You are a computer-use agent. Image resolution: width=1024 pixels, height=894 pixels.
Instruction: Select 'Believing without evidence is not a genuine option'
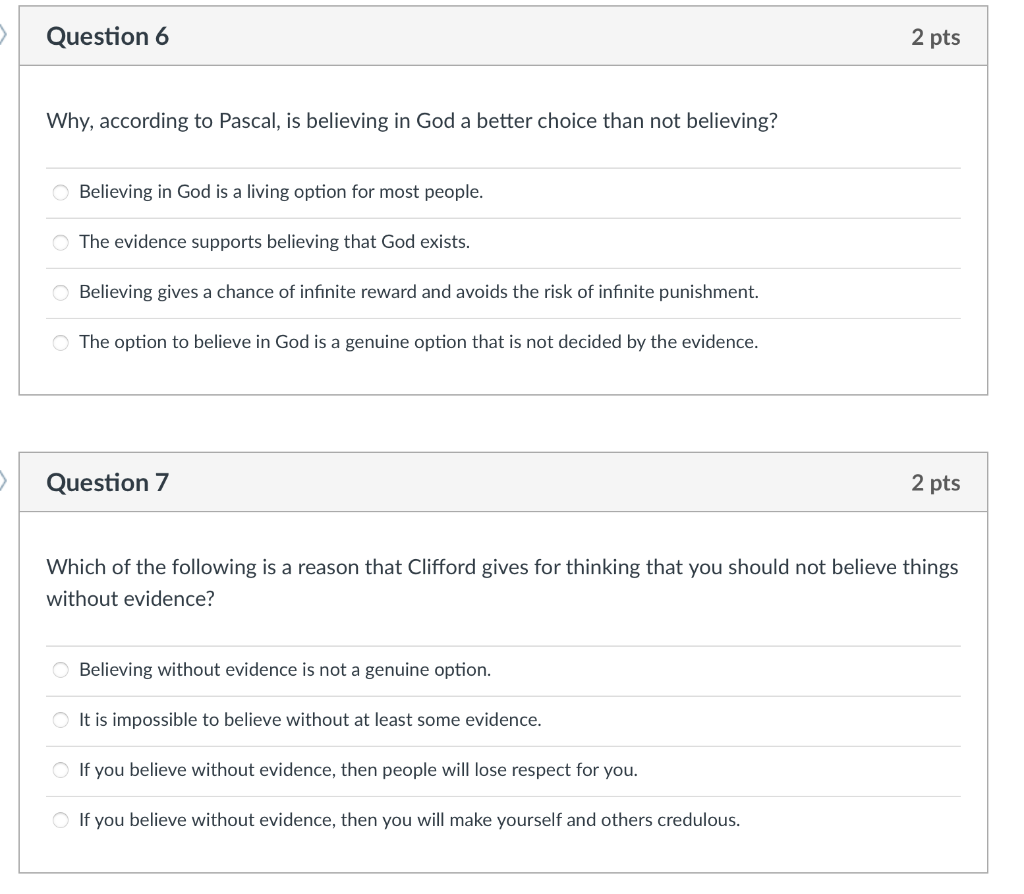point(60,670)
